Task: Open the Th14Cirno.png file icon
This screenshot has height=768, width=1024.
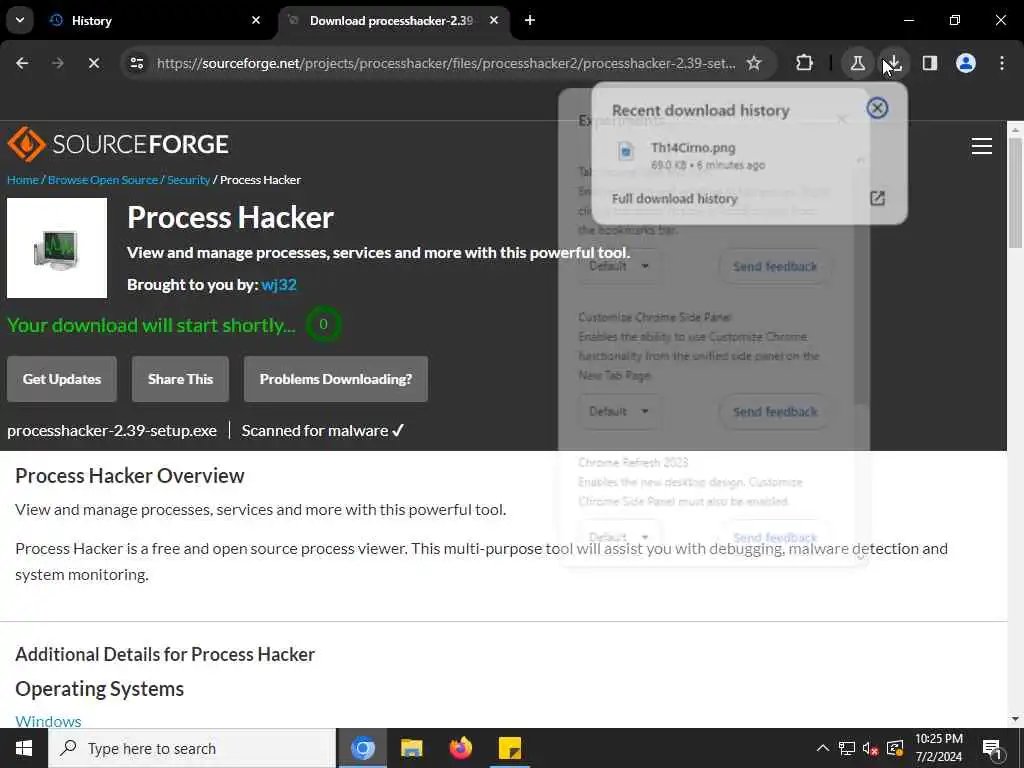Action: click(626, 152)
